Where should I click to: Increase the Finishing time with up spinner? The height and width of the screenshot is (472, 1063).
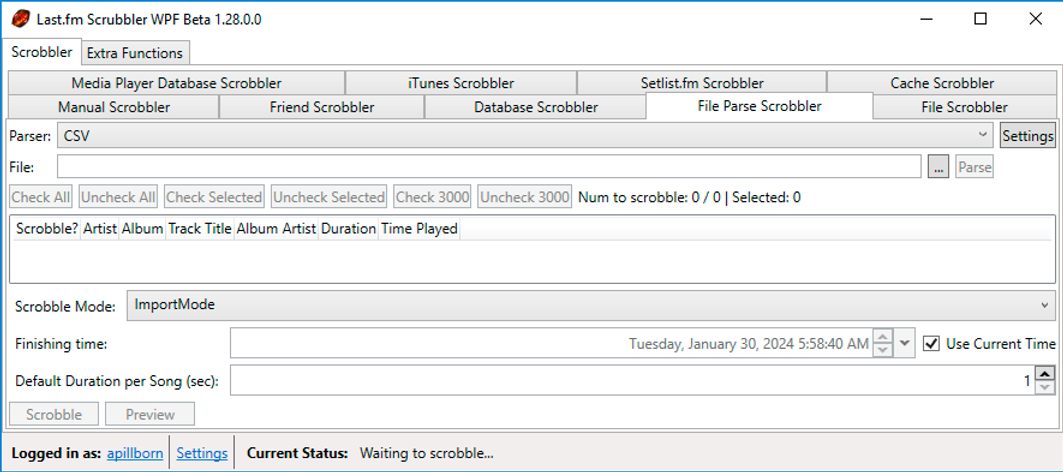pos(882,337)
